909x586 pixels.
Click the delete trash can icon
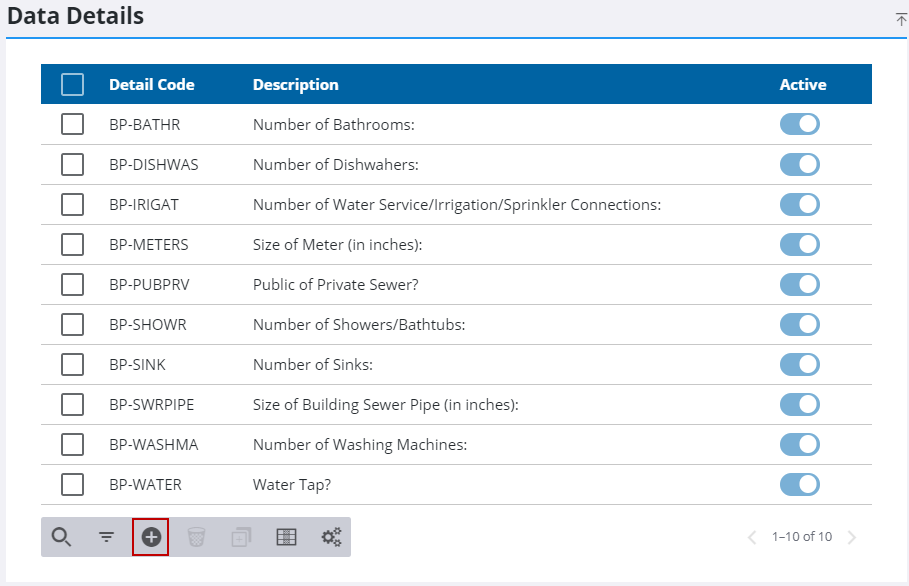196,537
